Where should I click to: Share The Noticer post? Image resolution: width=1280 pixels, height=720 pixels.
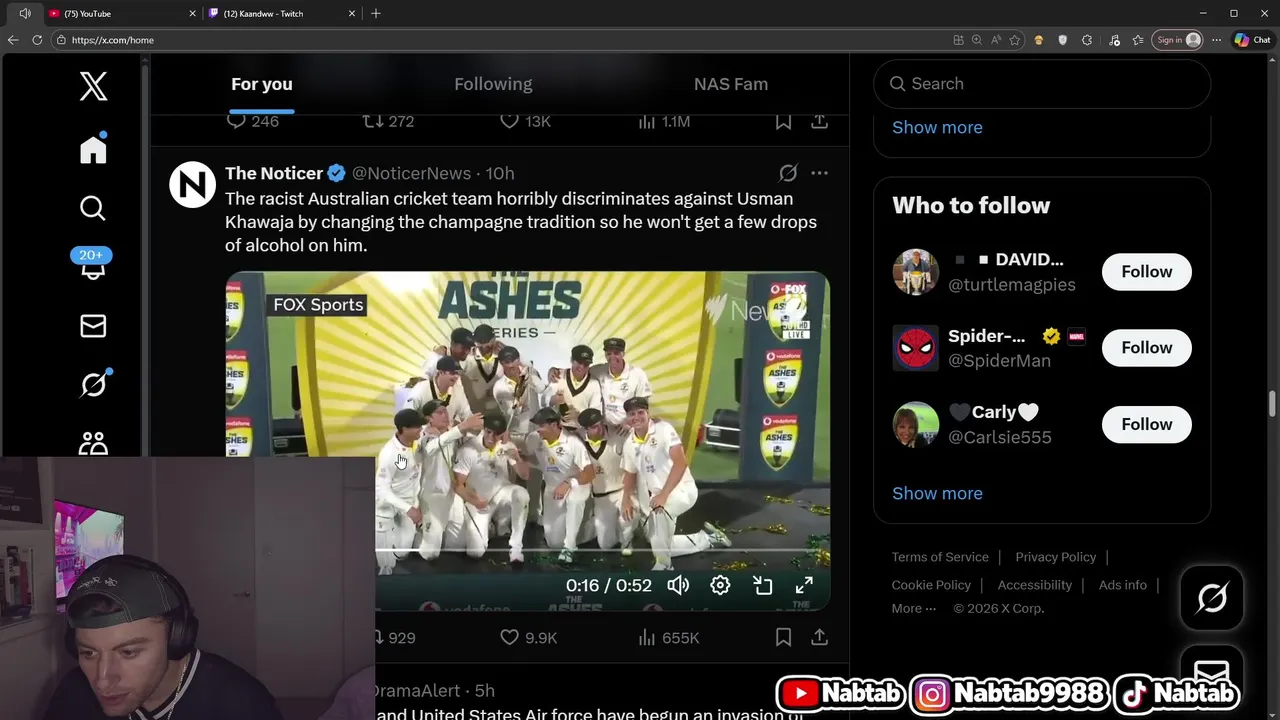click(819, 637)
